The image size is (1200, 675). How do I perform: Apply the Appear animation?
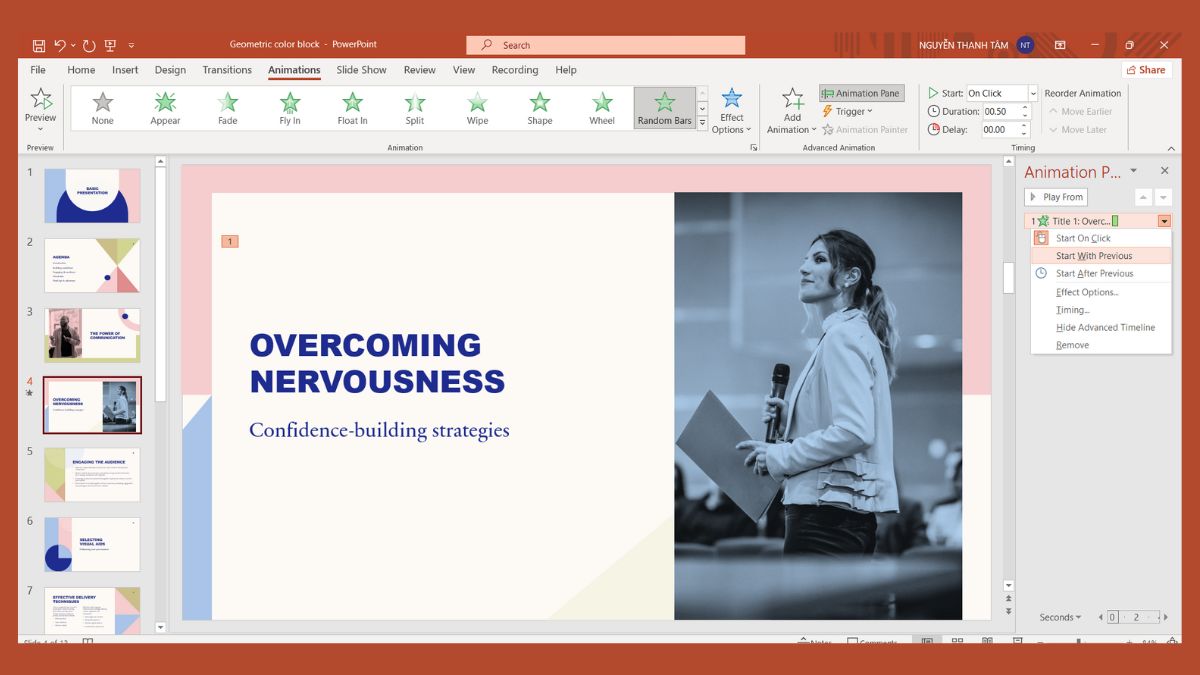click(164, 105)
